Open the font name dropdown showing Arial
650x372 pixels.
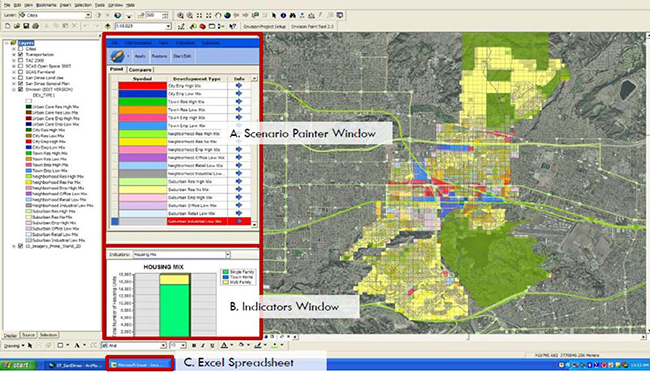point(163,345)
